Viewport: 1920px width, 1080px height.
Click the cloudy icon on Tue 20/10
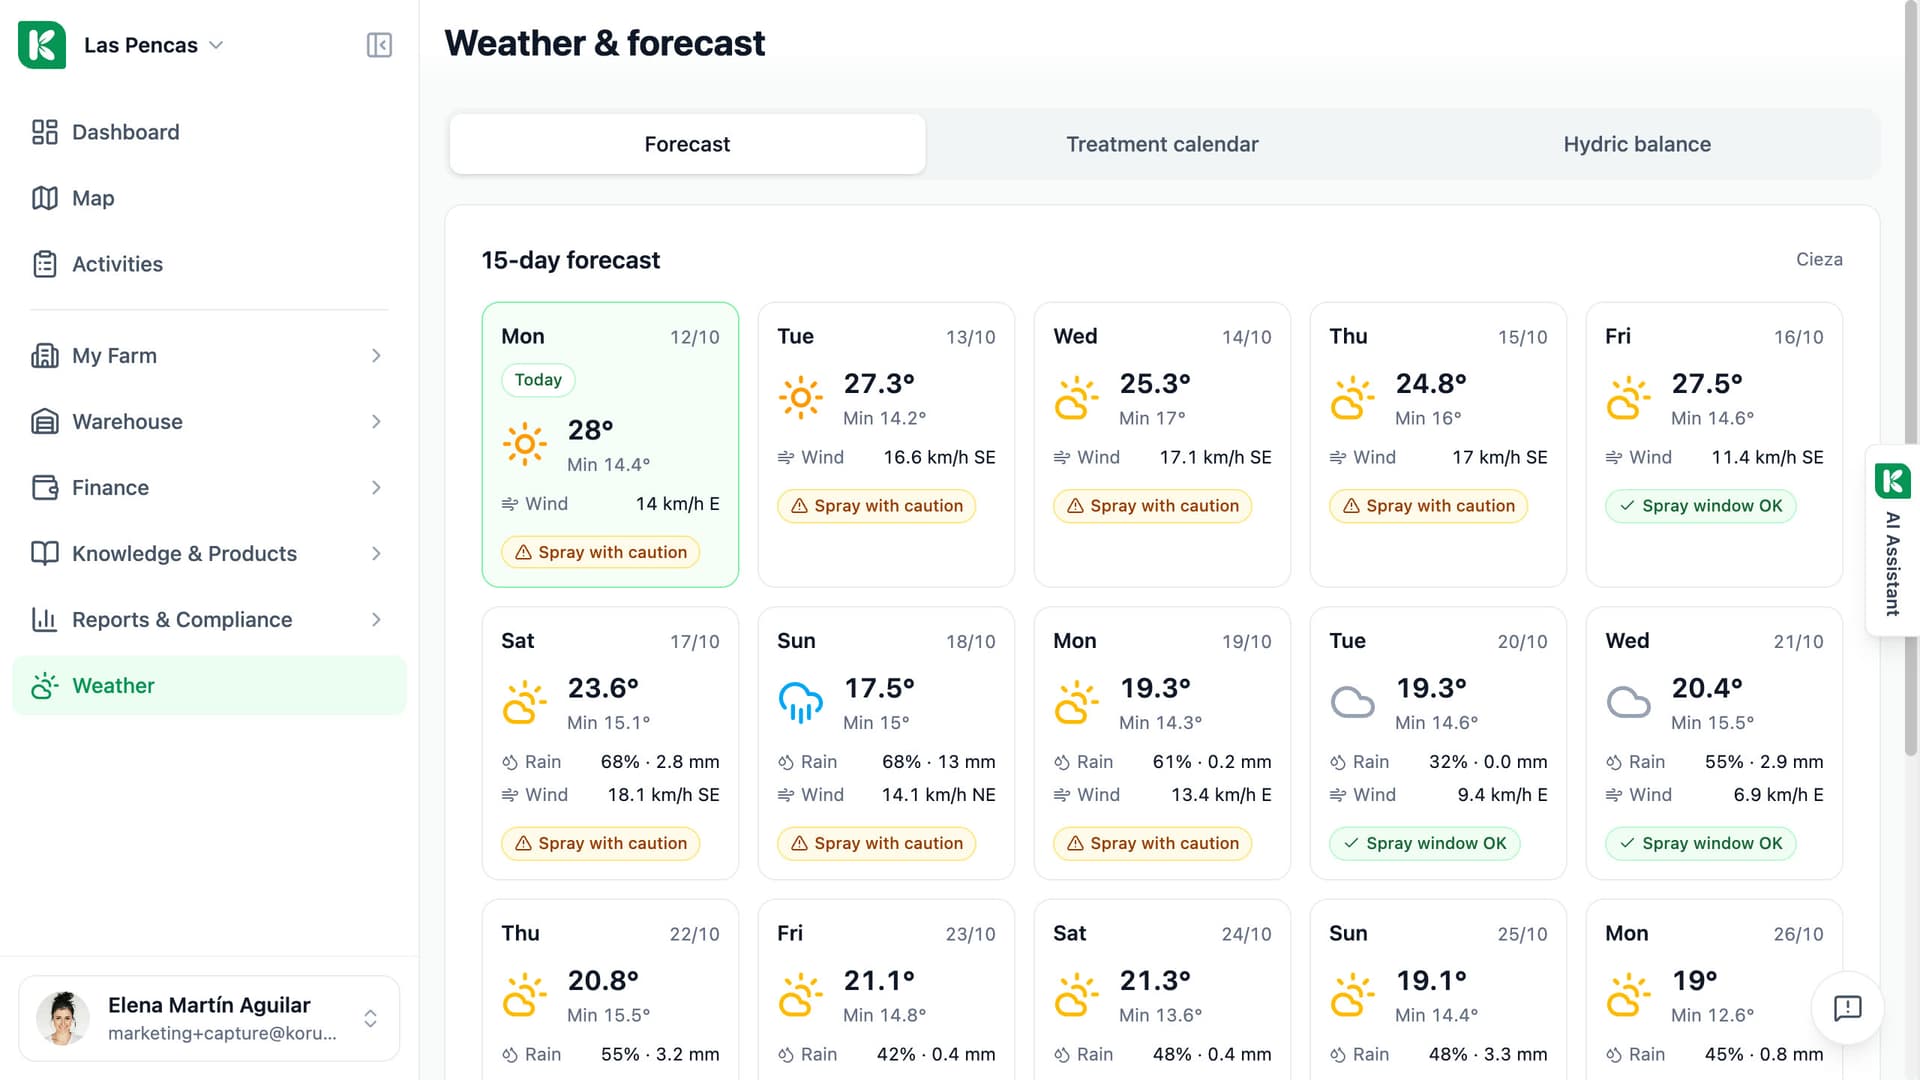click(1353, 703)
